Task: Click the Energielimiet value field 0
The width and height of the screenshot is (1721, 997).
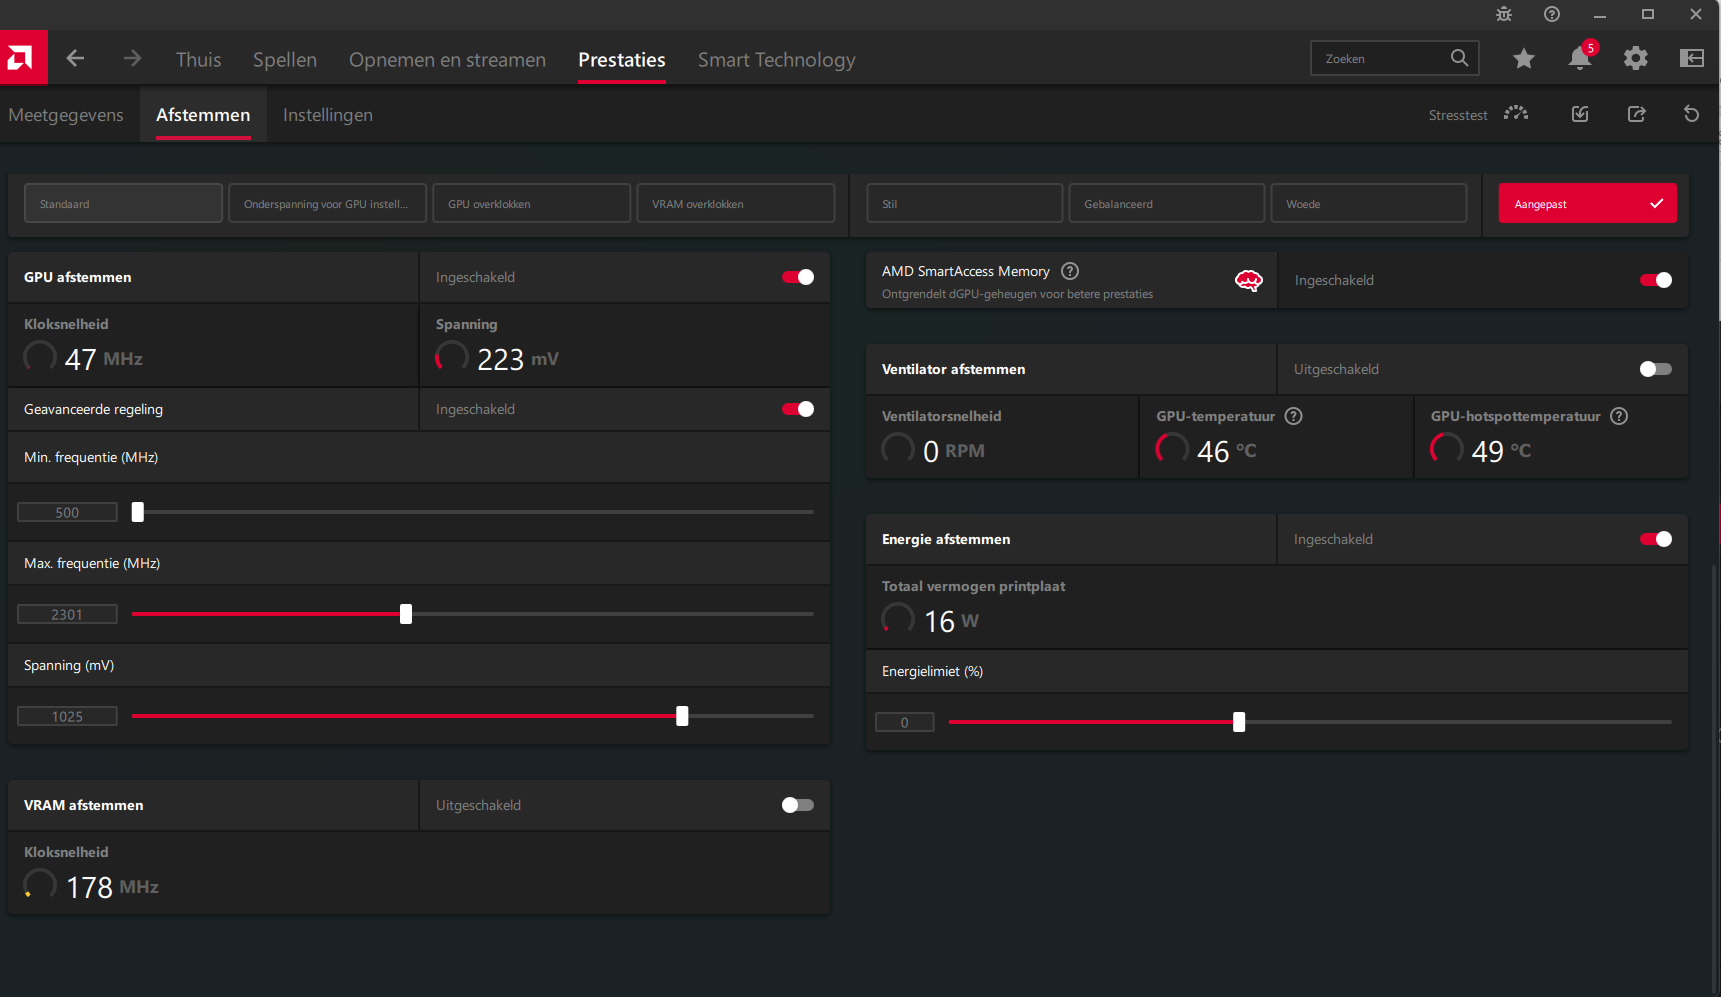Action: 905,722
